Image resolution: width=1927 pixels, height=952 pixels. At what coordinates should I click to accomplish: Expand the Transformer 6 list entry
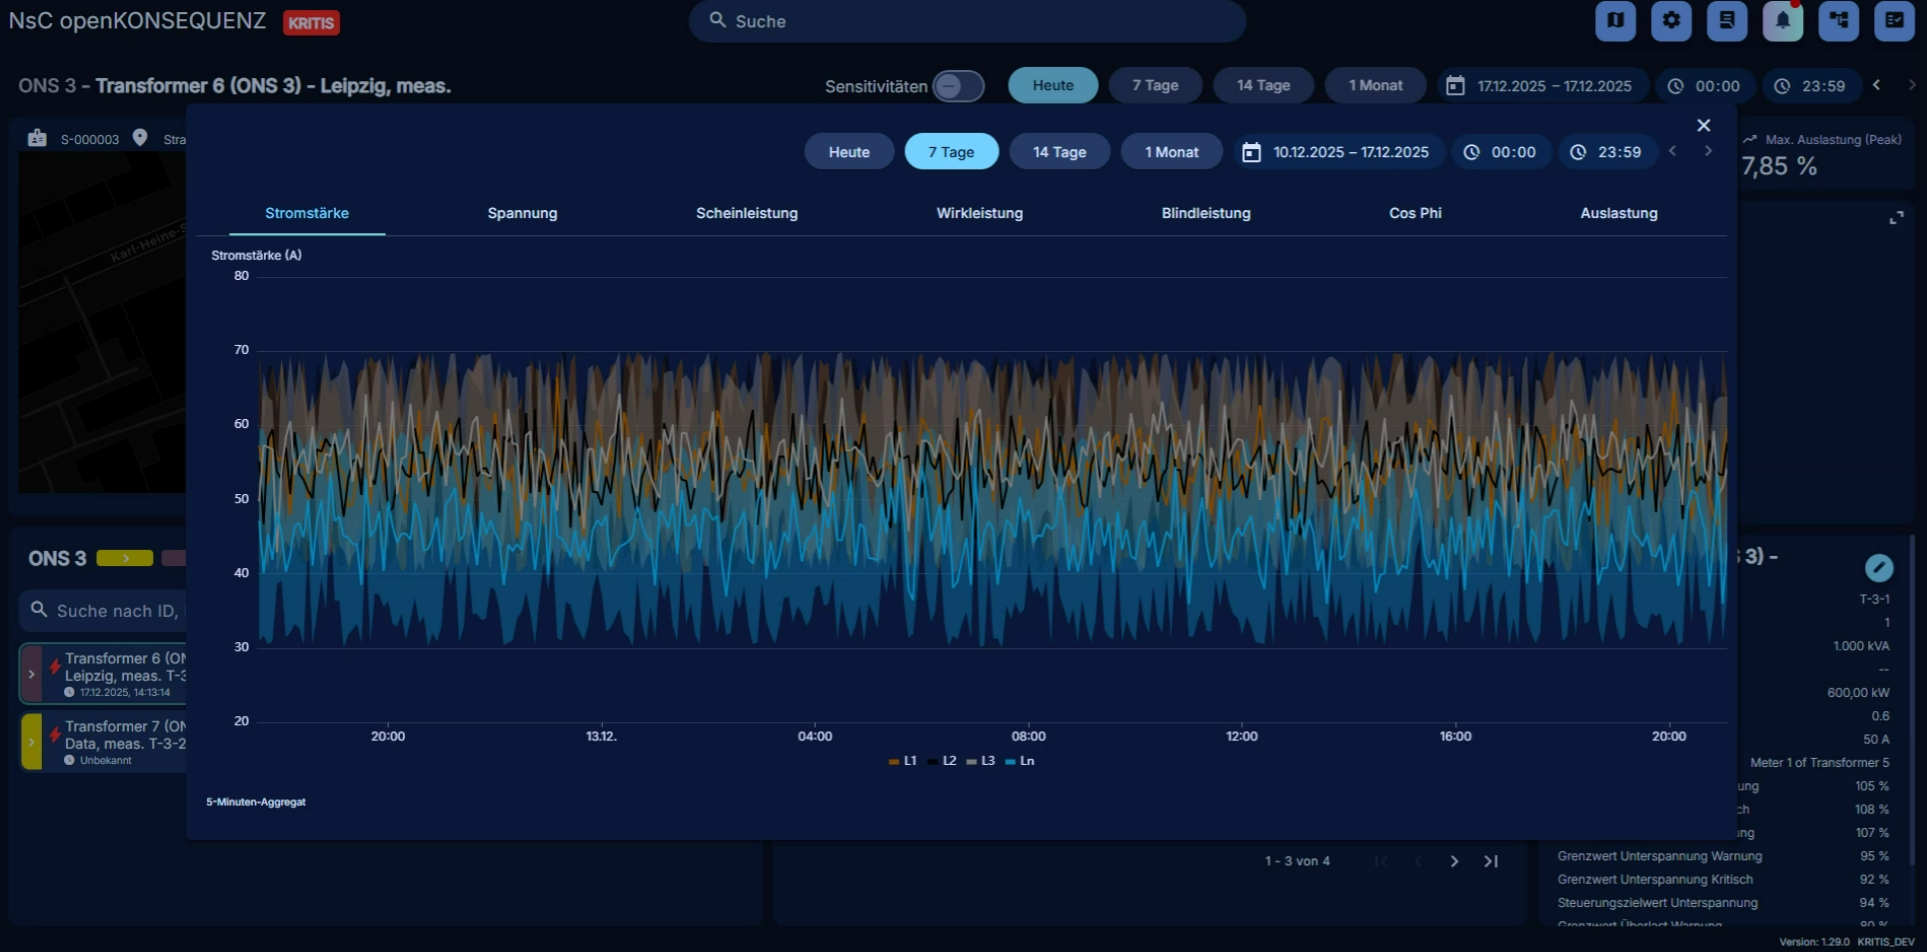31,674
